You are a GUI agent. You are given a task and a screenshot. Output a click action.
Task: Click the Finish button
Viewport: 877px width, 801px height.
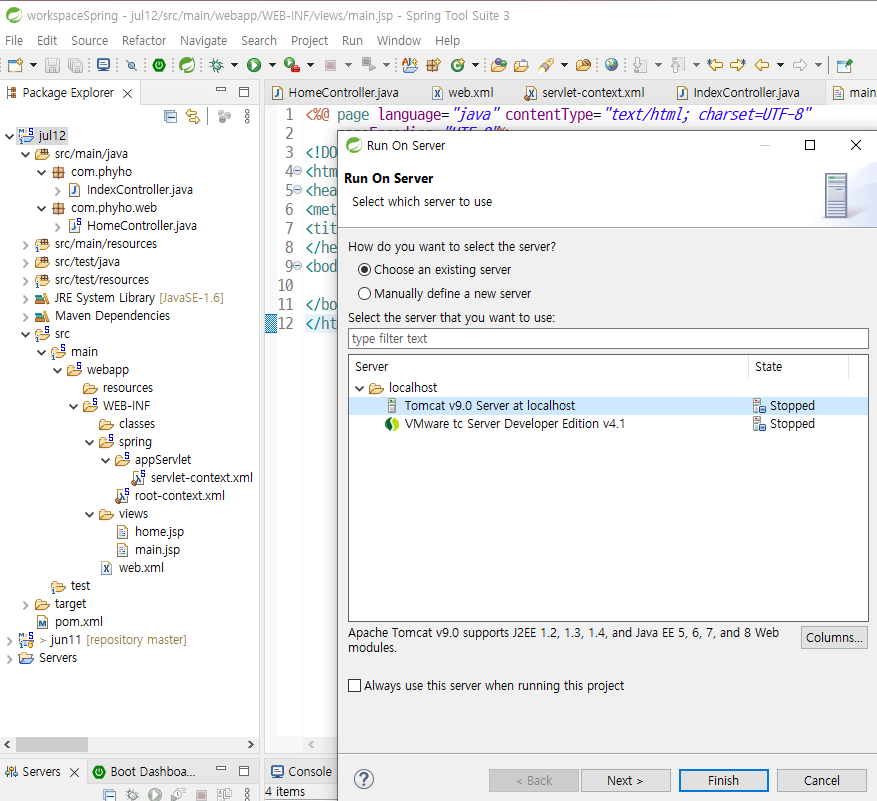point(723,780)
